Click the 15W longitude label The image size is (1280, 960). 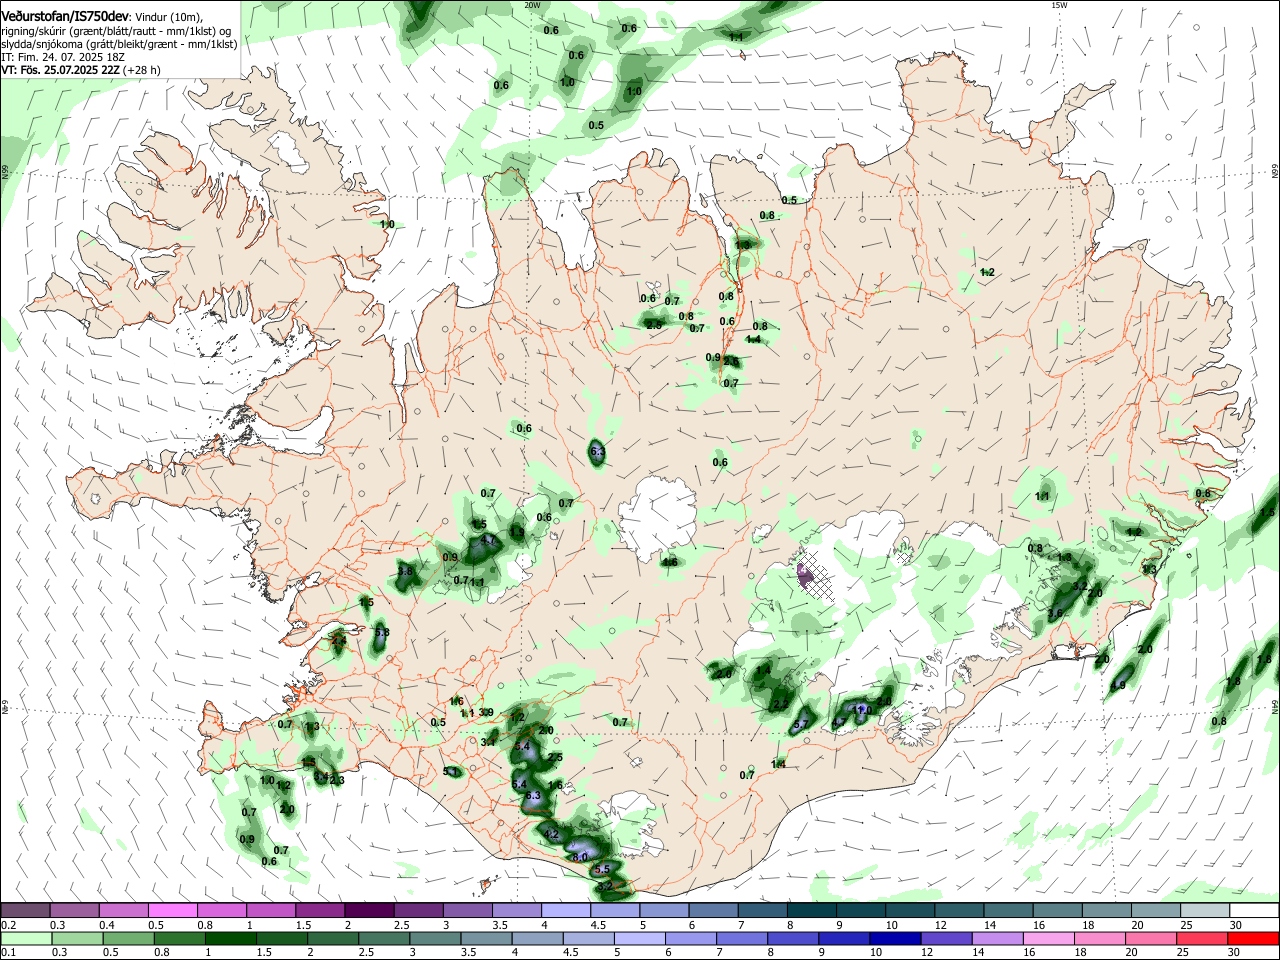point(1059,5)
